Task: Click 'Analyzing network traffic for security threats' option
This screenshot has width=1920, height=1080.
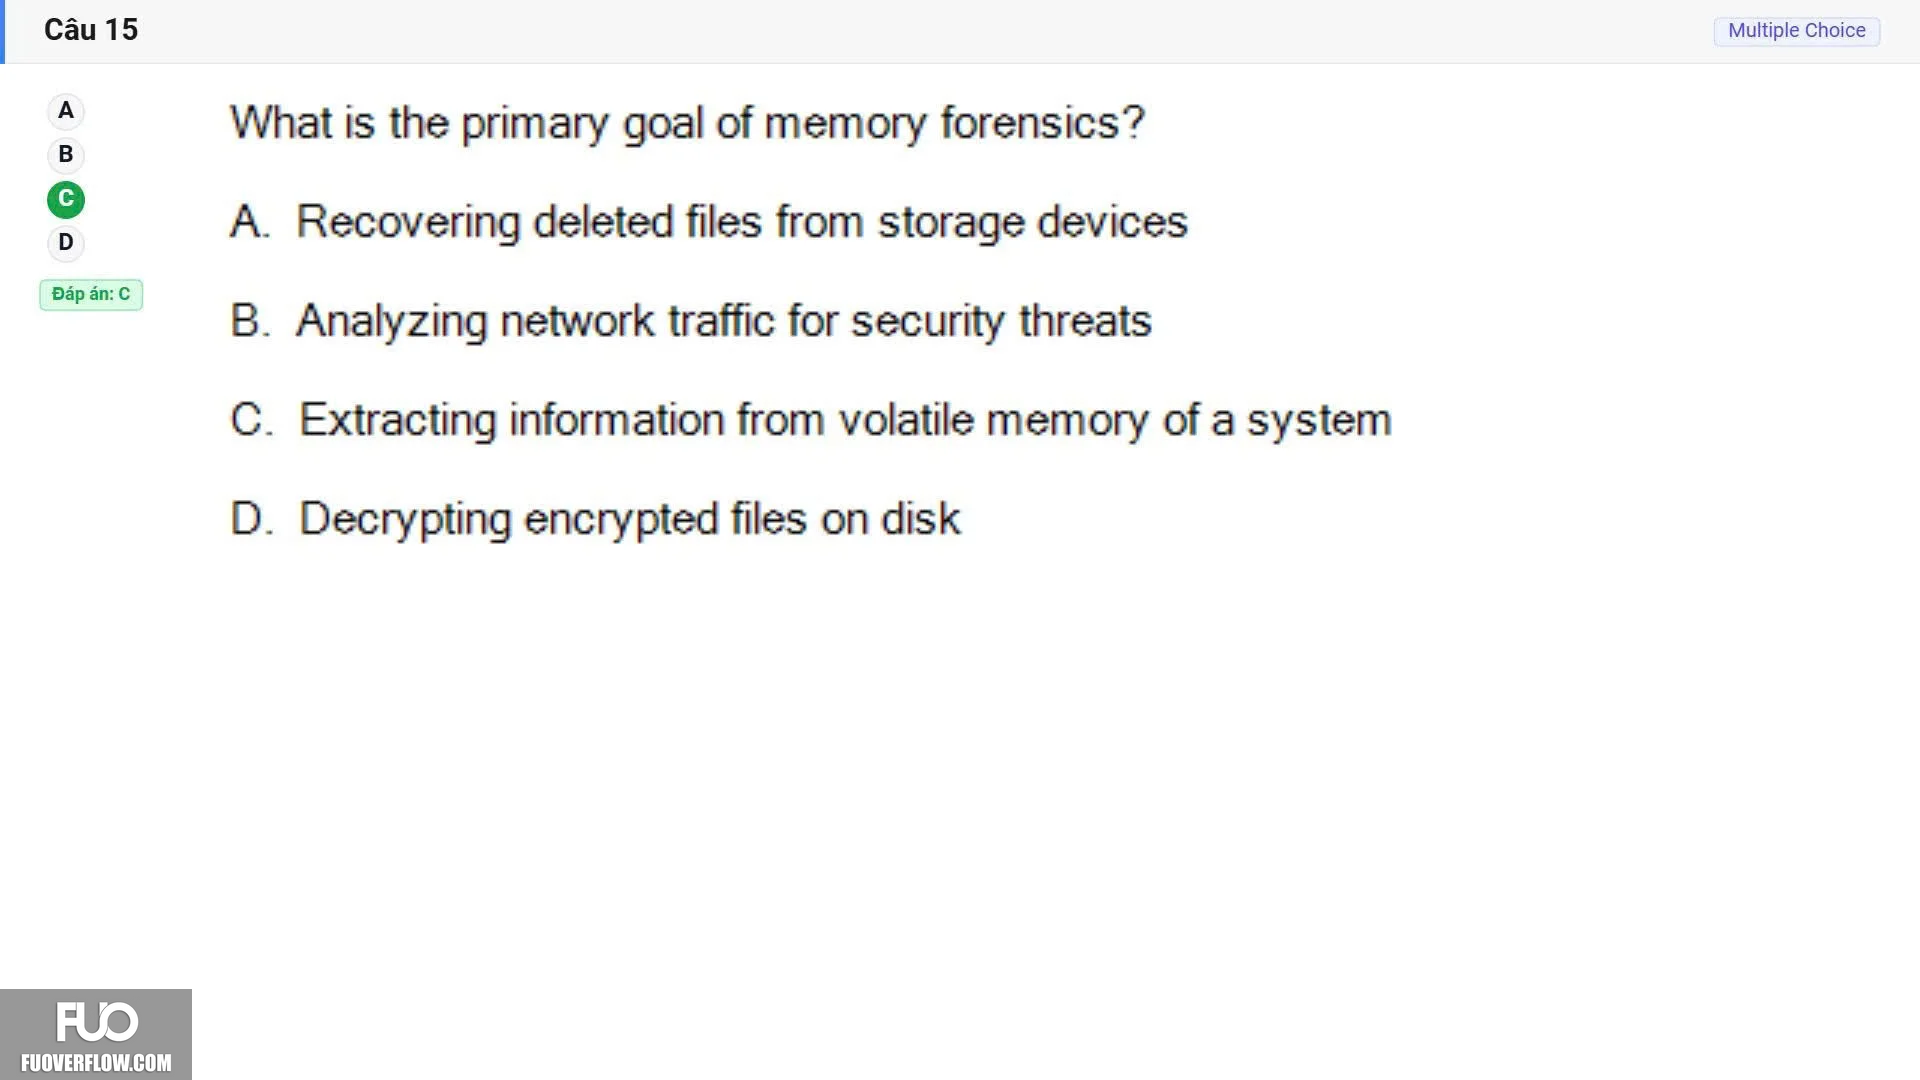Action: coord(723,321)
